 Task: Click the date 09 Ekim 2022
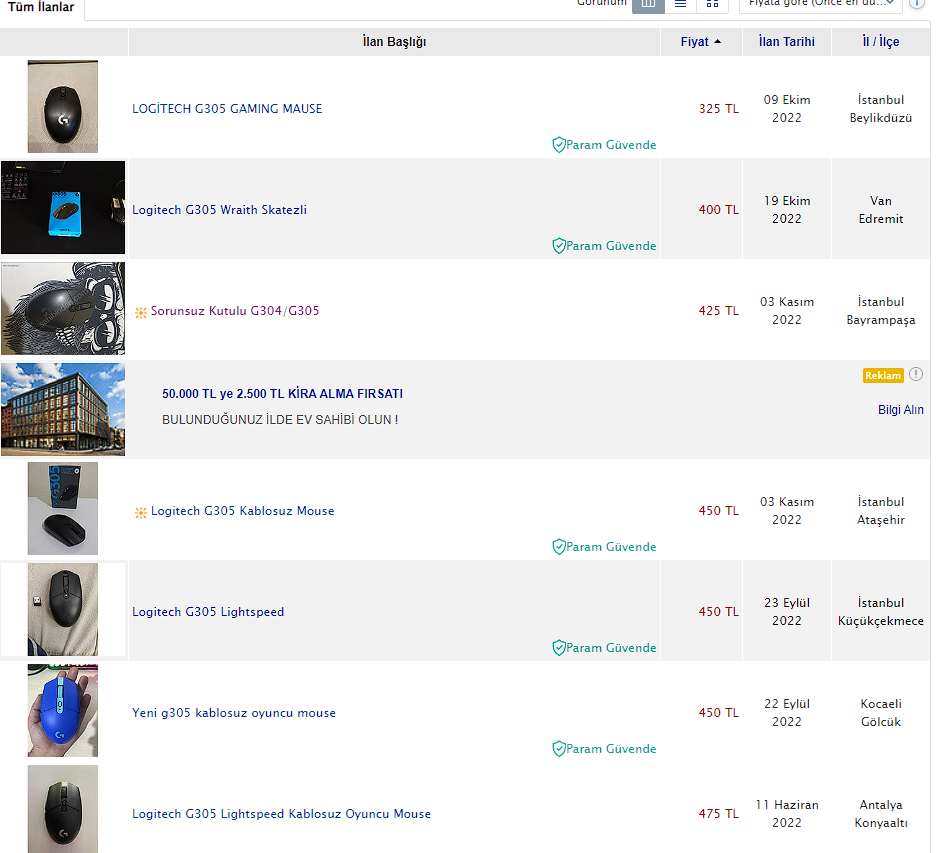coord(786,108)
